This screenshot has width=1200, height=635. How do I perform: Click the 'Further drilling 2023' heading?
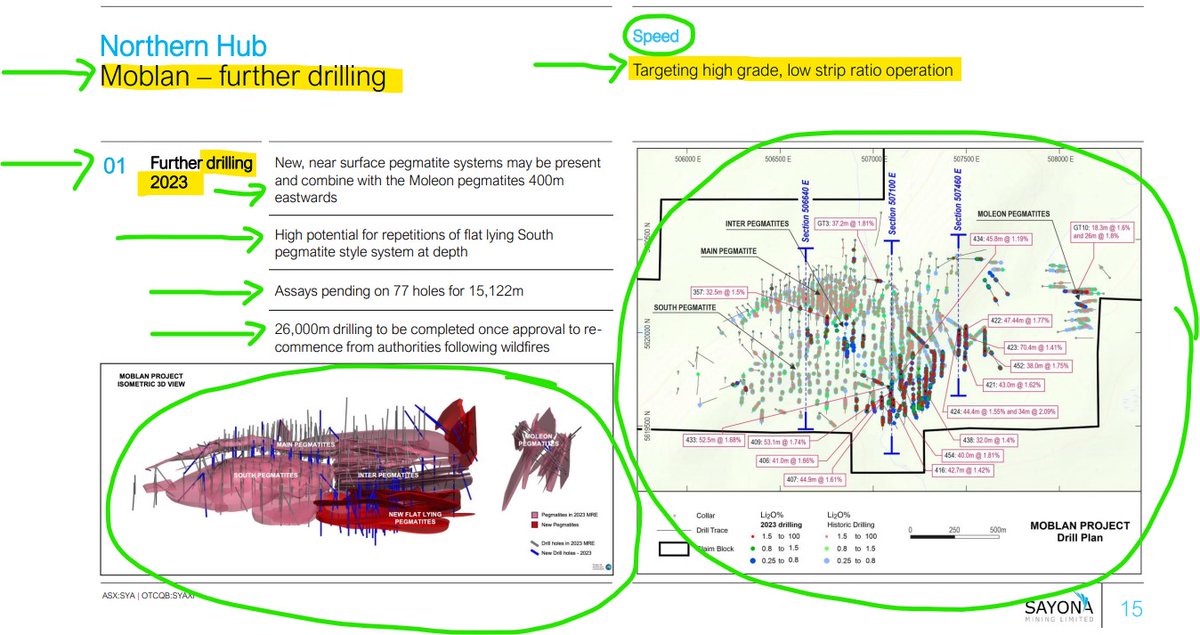point(202,171)
